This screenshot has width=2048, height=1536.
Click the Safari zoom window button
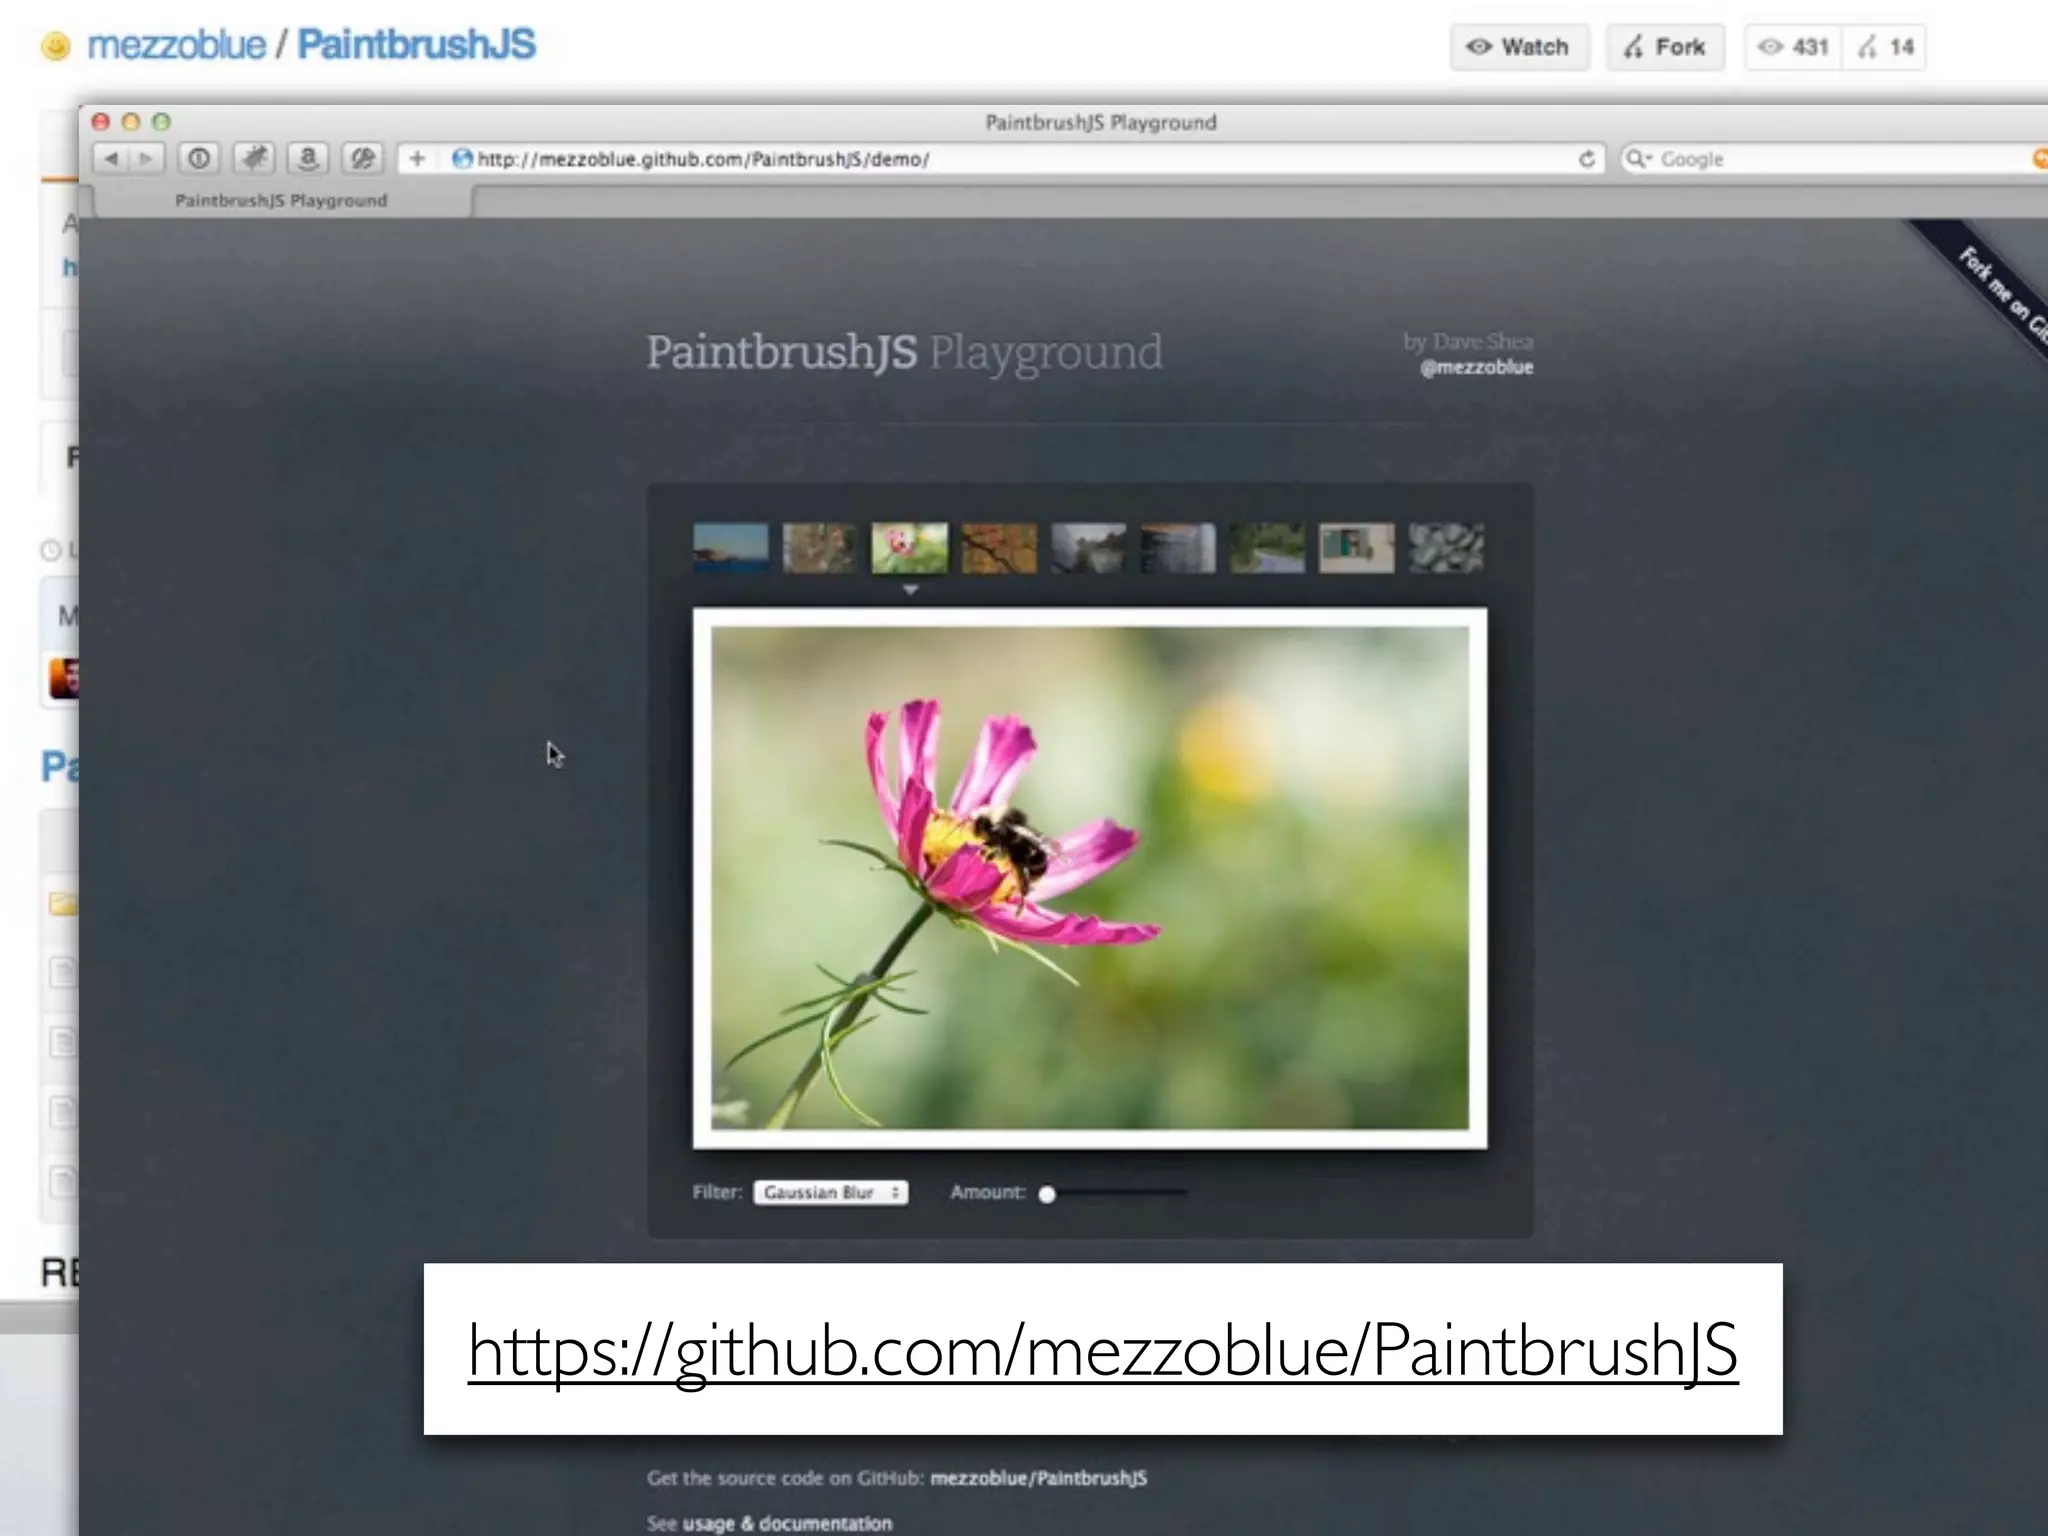(161, 122)
